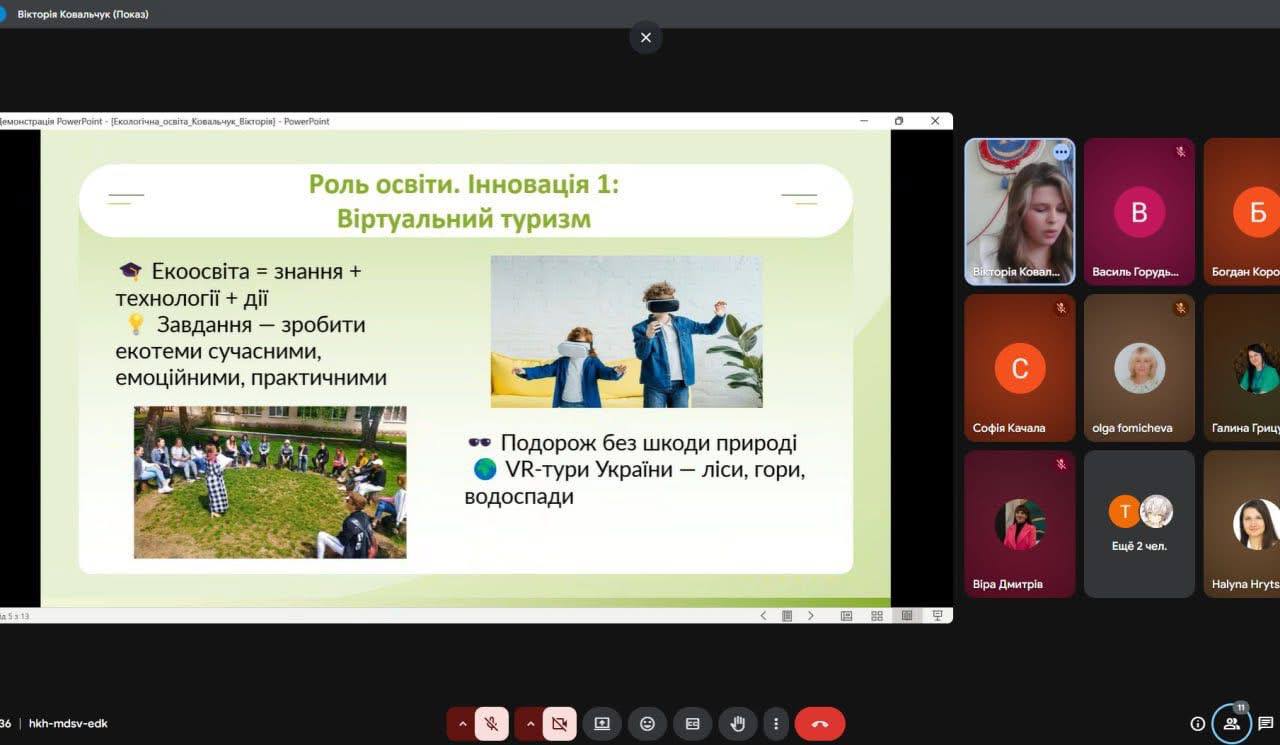Screen dimensions: 1280x745
Task: Raise your hand
Action: (x=738, y=723)
